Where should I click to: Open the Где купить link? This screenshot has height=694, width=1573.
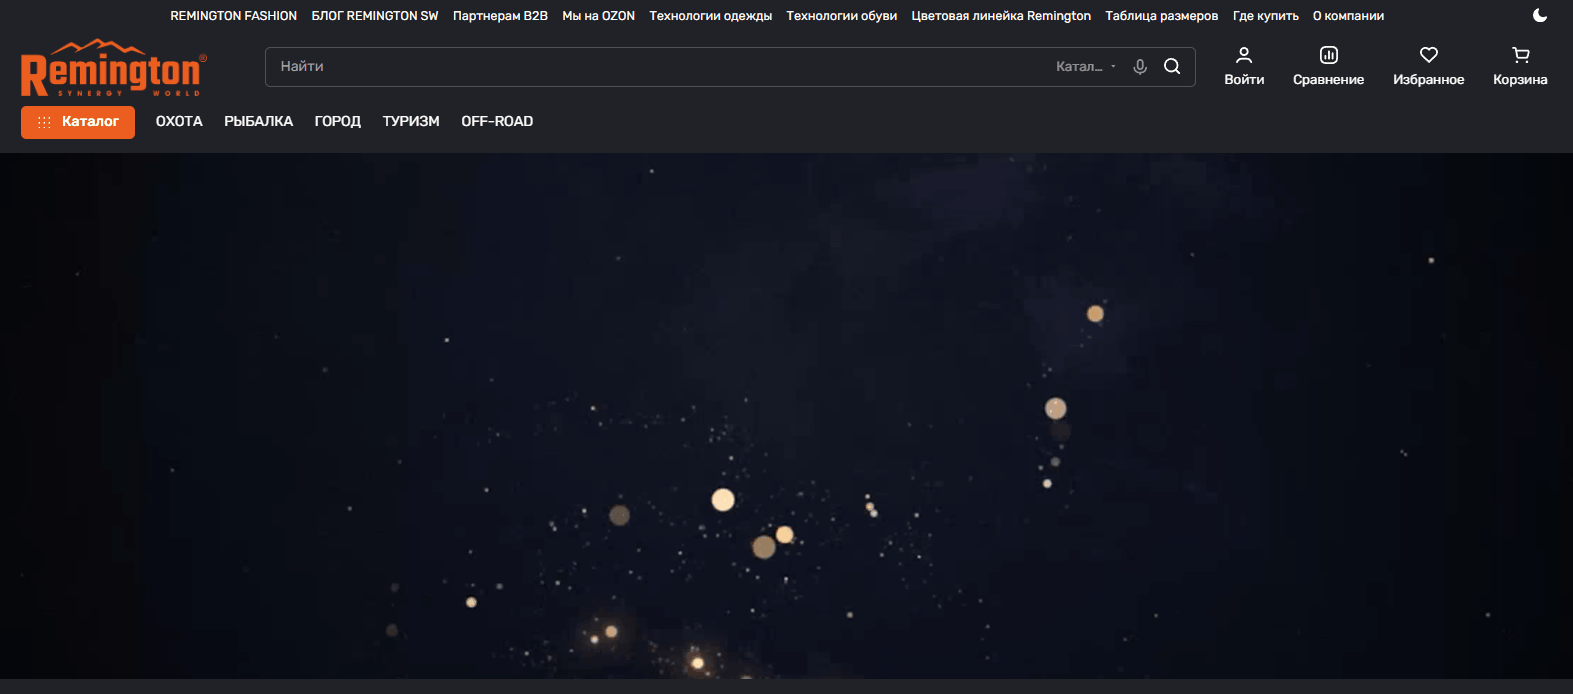point(1265,16)
